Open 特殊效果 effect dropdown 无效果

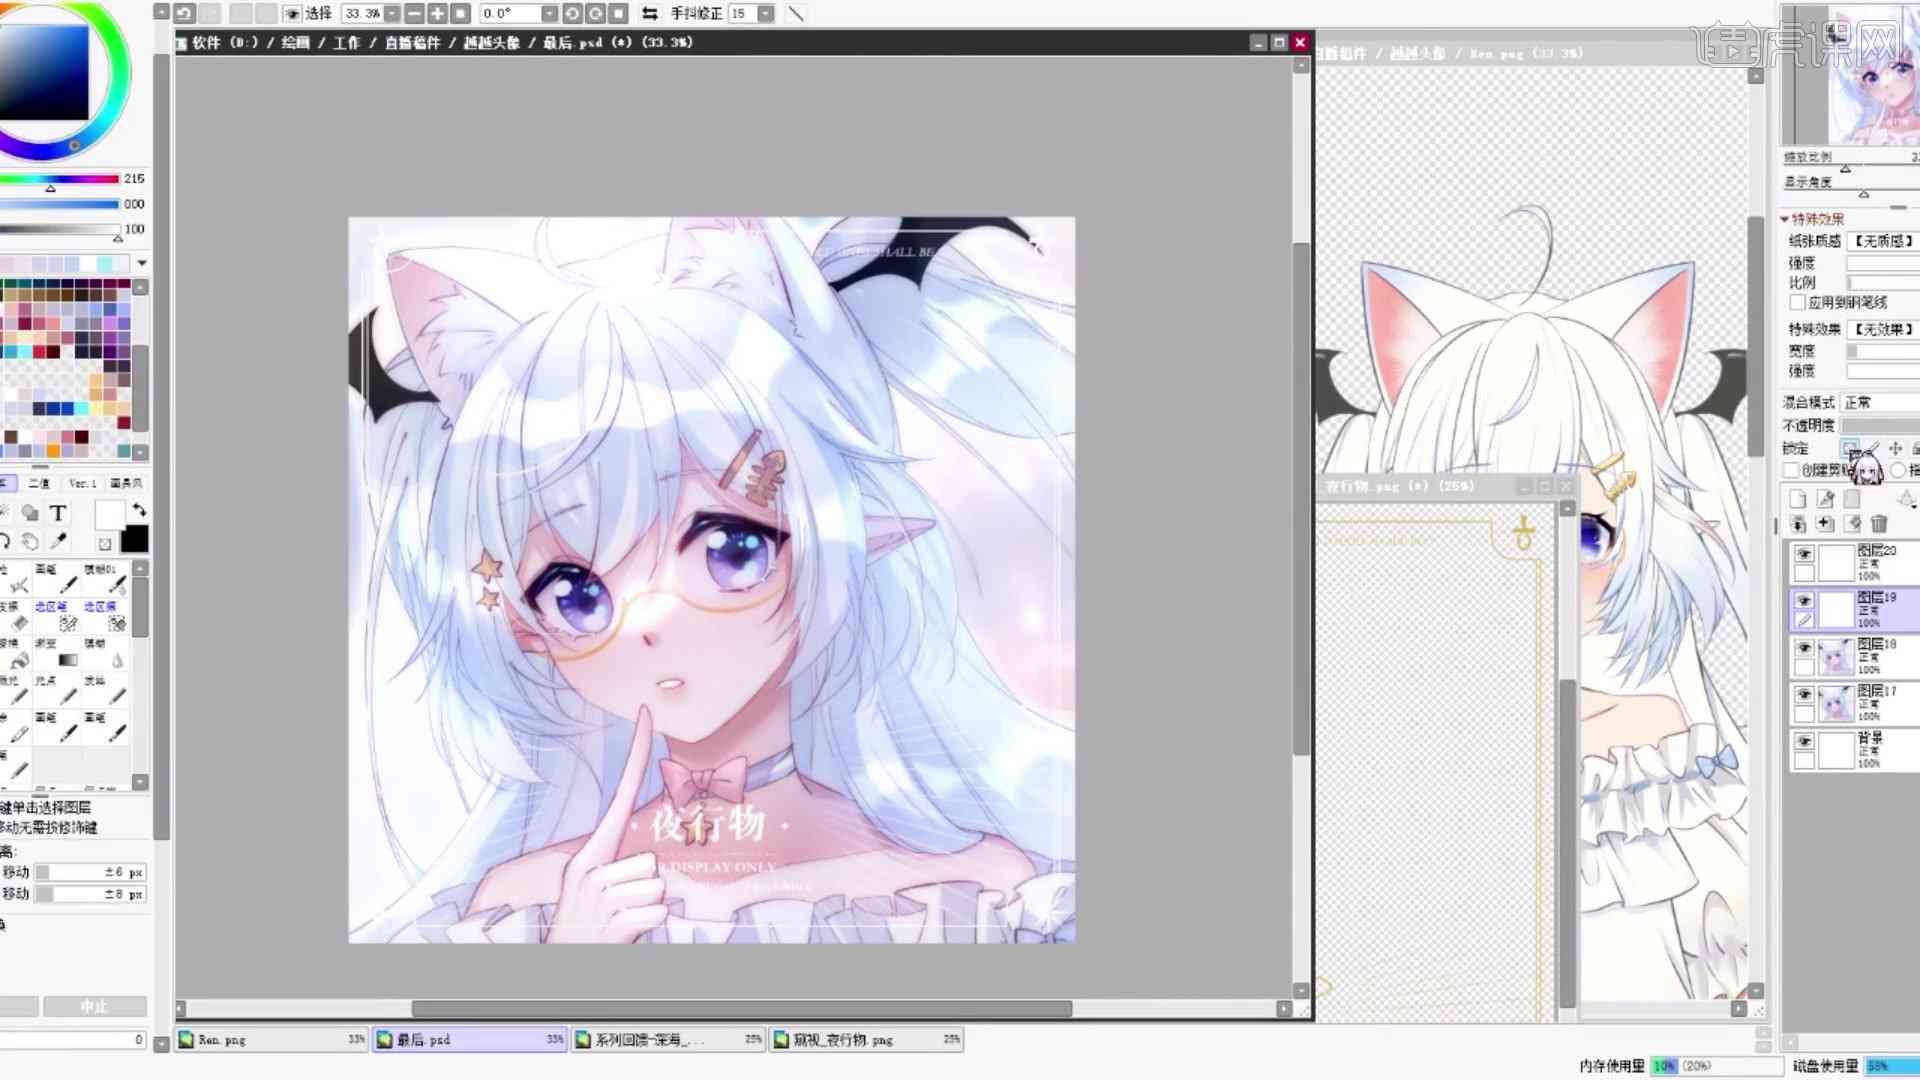[1883, 329]
